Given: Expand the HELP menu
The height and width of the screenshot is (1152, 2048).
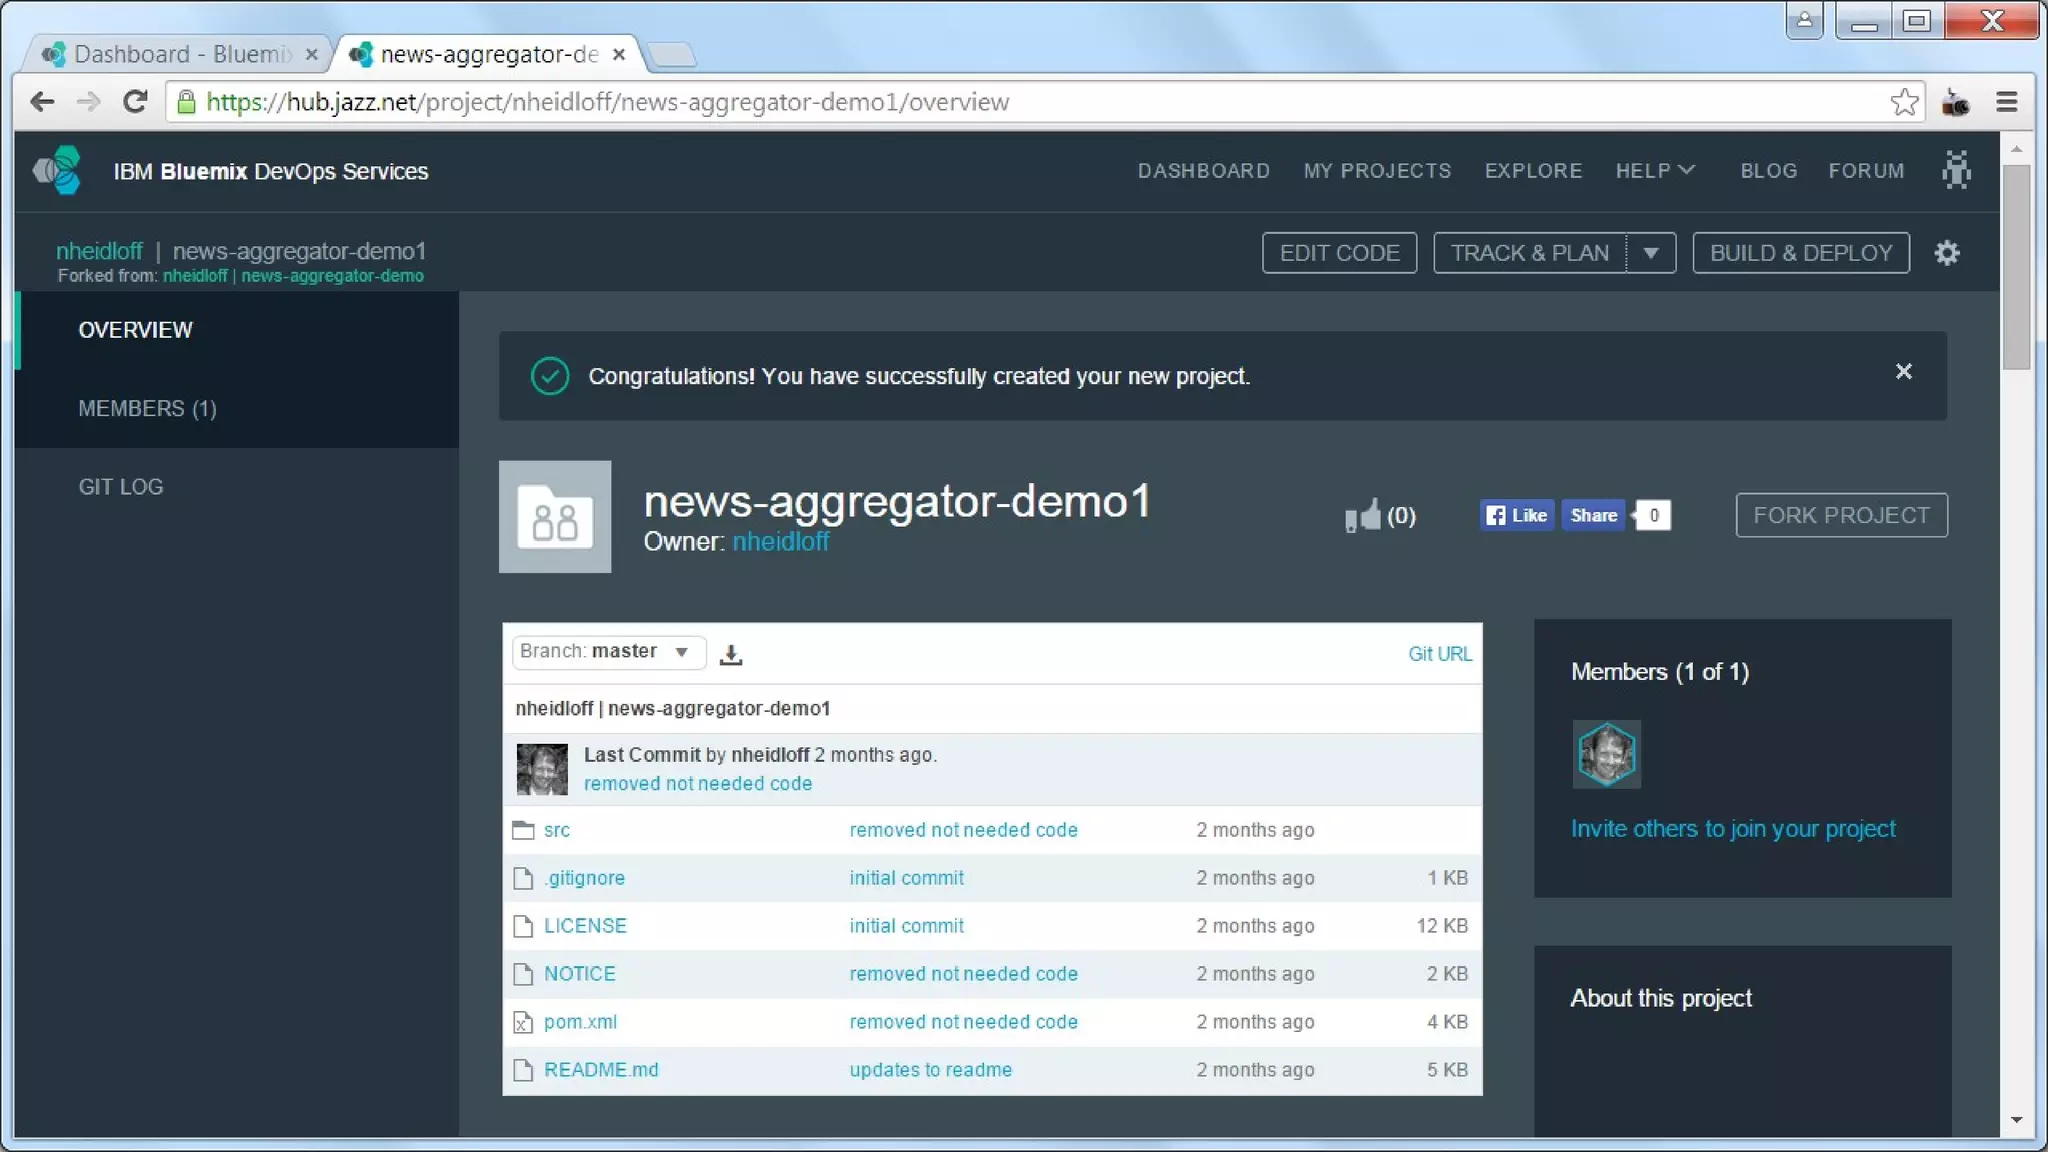Looking at the screenshot, I should click(x=1655, y=171).
